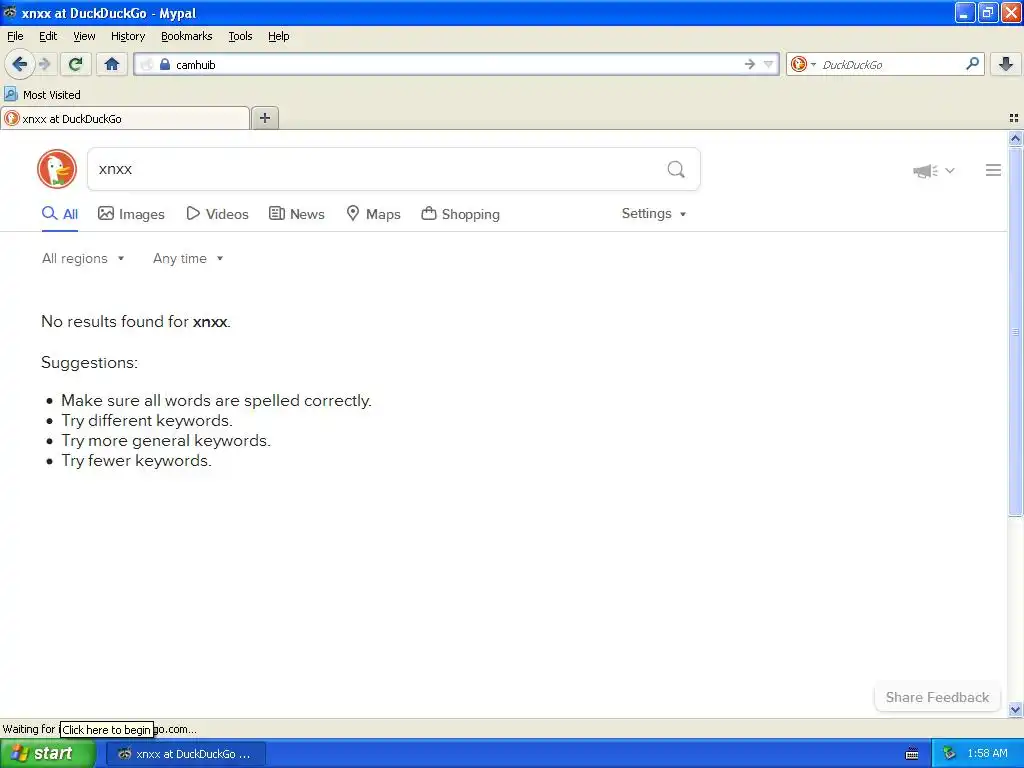Open the View menu
1024x768 pixels.
tap(84, 36)
